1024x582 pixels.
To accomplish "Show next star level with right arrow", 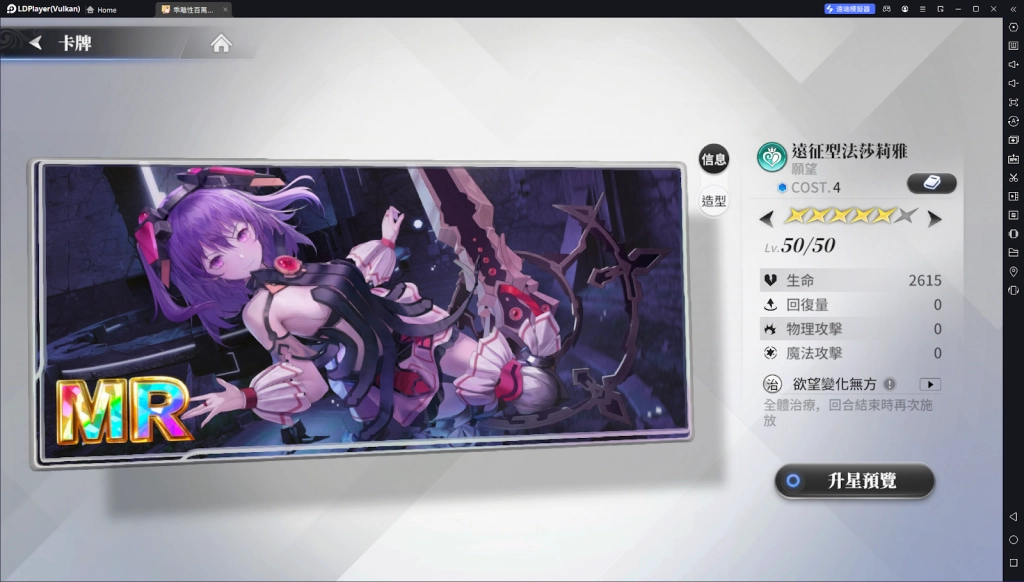I will pos(934,218).
